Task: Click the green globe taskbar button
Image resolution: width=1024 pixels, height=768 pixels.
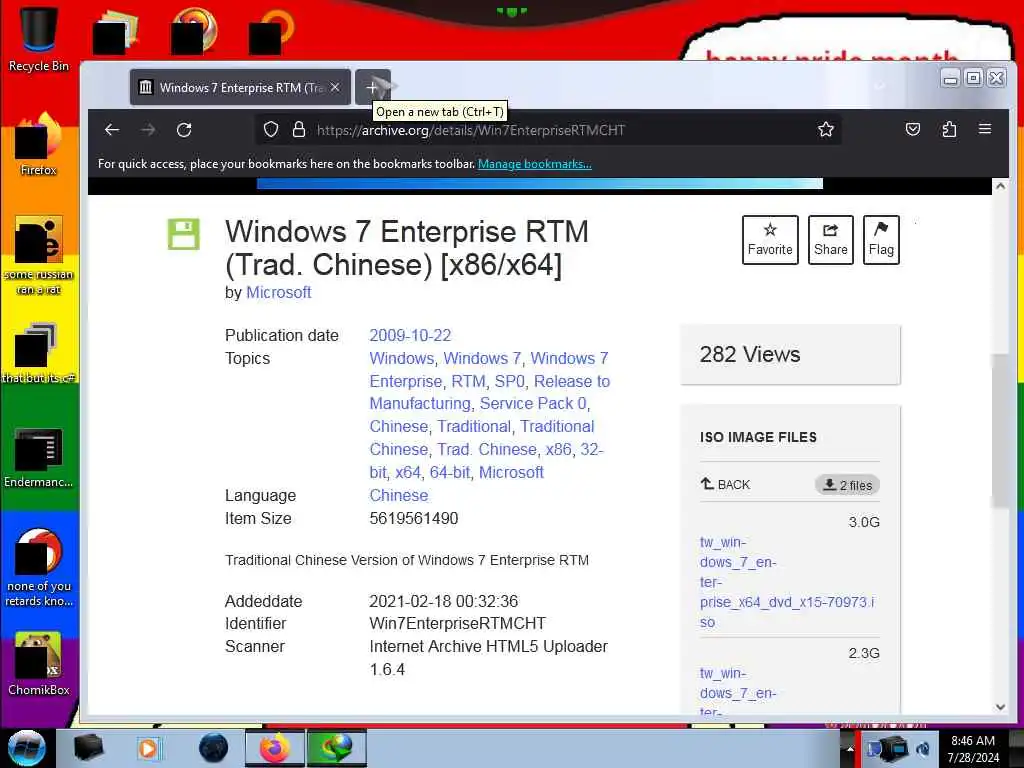Action: [x=336, y=748]
